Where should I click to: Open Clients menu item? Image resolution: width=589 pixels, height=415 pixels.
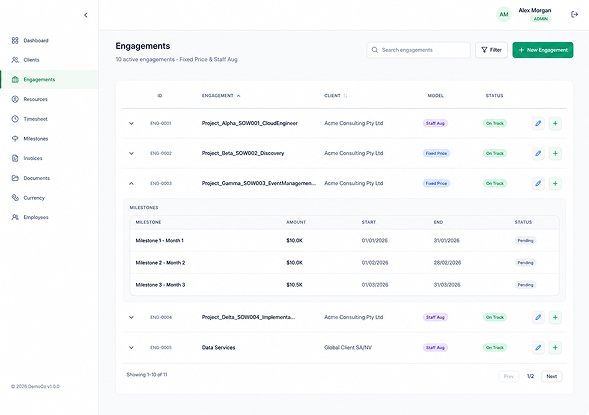[31, 60]
